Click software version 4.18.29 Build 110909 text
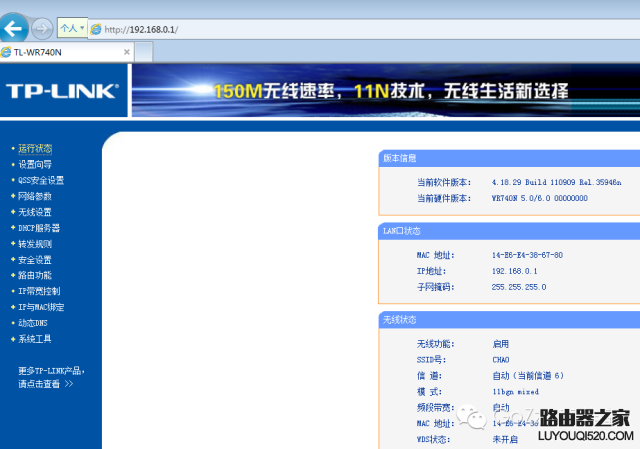 click(556, 182)
